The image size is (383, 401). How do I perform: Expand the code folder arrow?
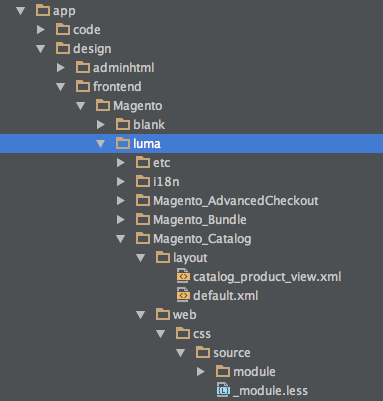coord(41,30)
